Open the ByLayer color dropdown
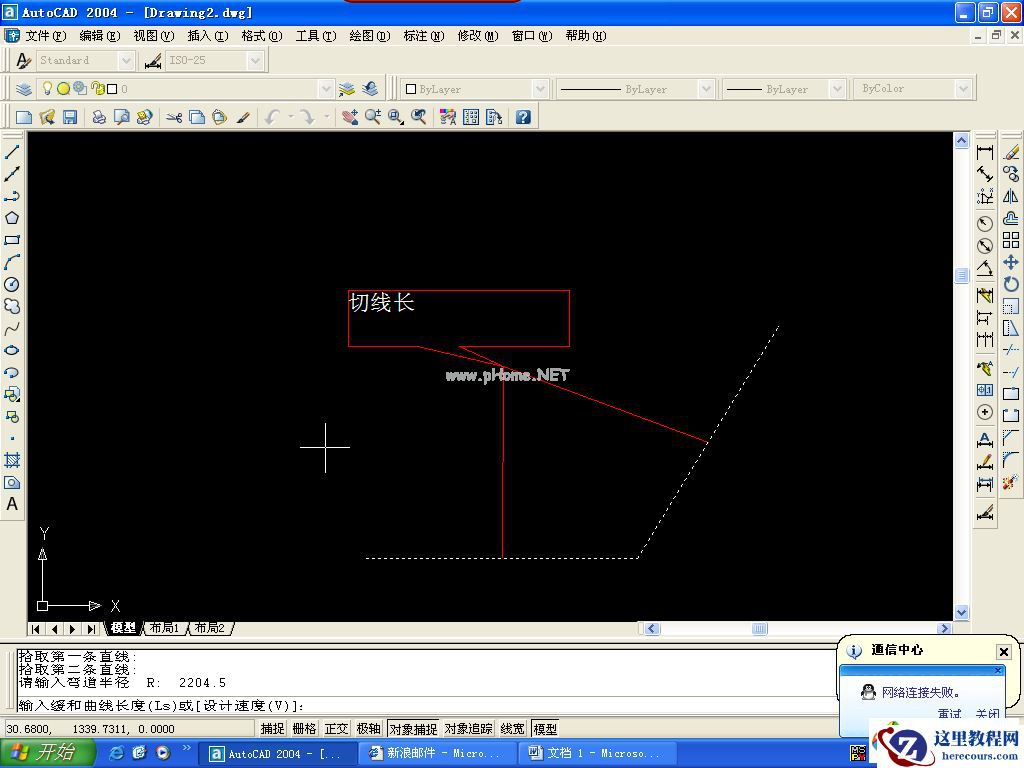This screenshot has width=1024, height=768. click(x=540, y=89)
